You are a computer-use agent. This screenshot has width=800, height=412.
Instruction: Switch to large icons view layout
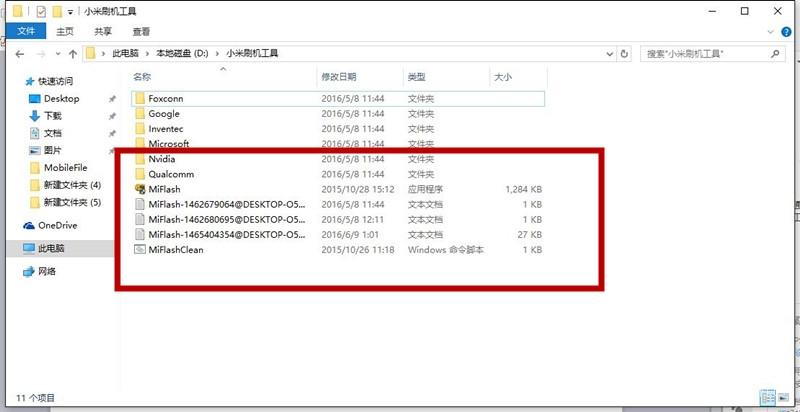point(783,397)
